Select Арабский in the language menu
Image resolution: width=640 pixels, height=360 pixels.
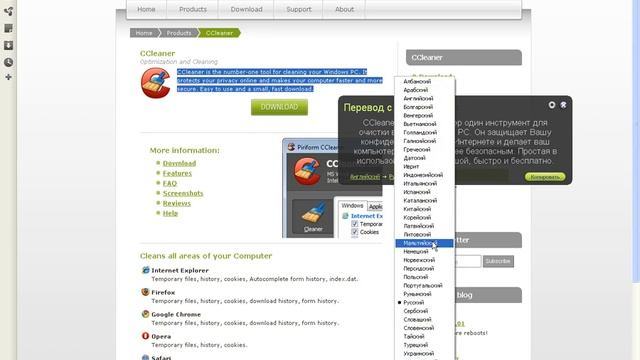424,90
